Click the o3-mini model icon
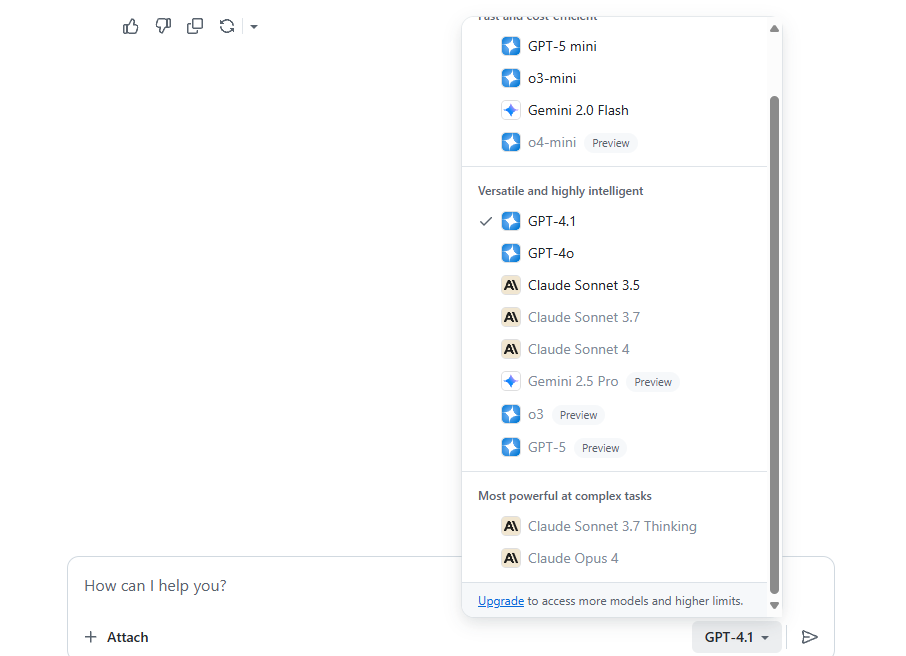The width and height of the screenshot is (906, 656). click(x=511, y=78)
